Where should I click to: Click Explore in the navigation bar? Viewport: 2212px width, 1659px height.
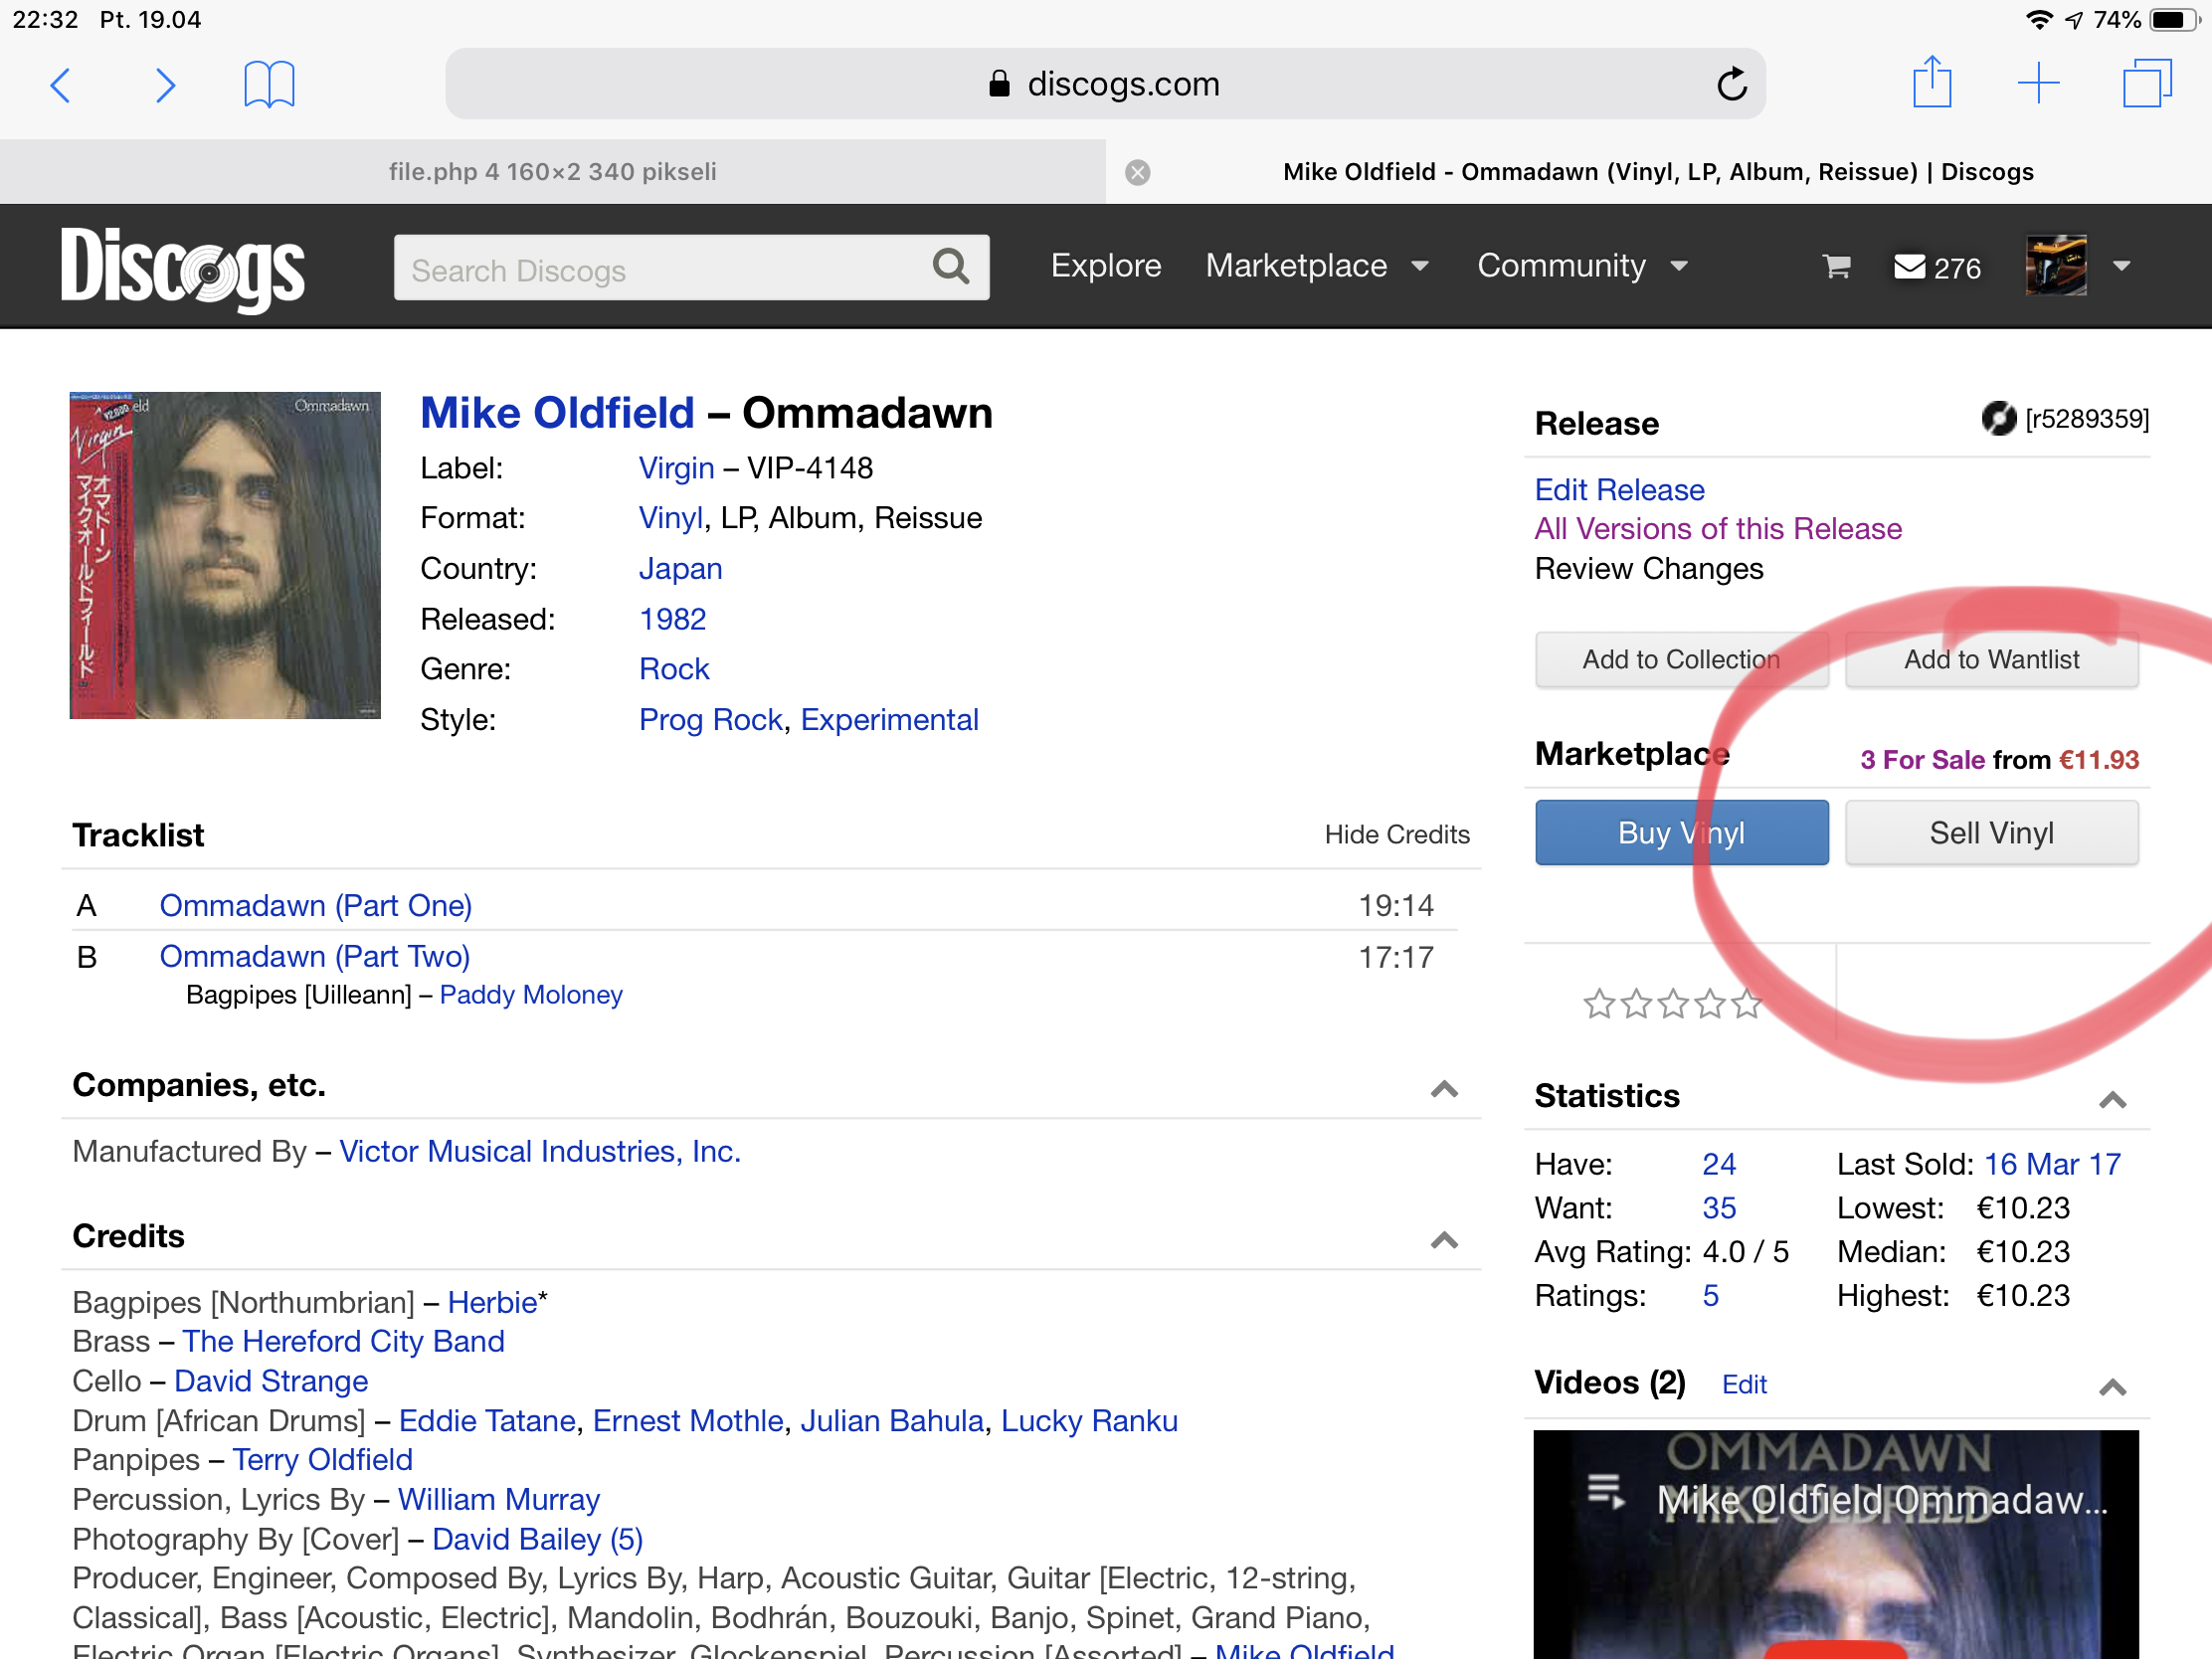(1105, 266)
